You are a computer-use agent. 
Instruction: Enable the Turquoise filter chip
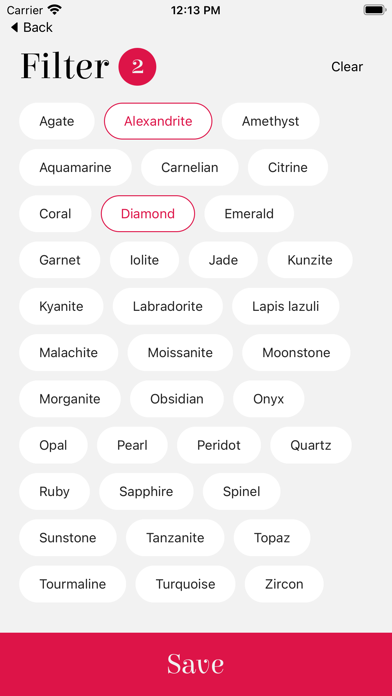tap(185, 584)
